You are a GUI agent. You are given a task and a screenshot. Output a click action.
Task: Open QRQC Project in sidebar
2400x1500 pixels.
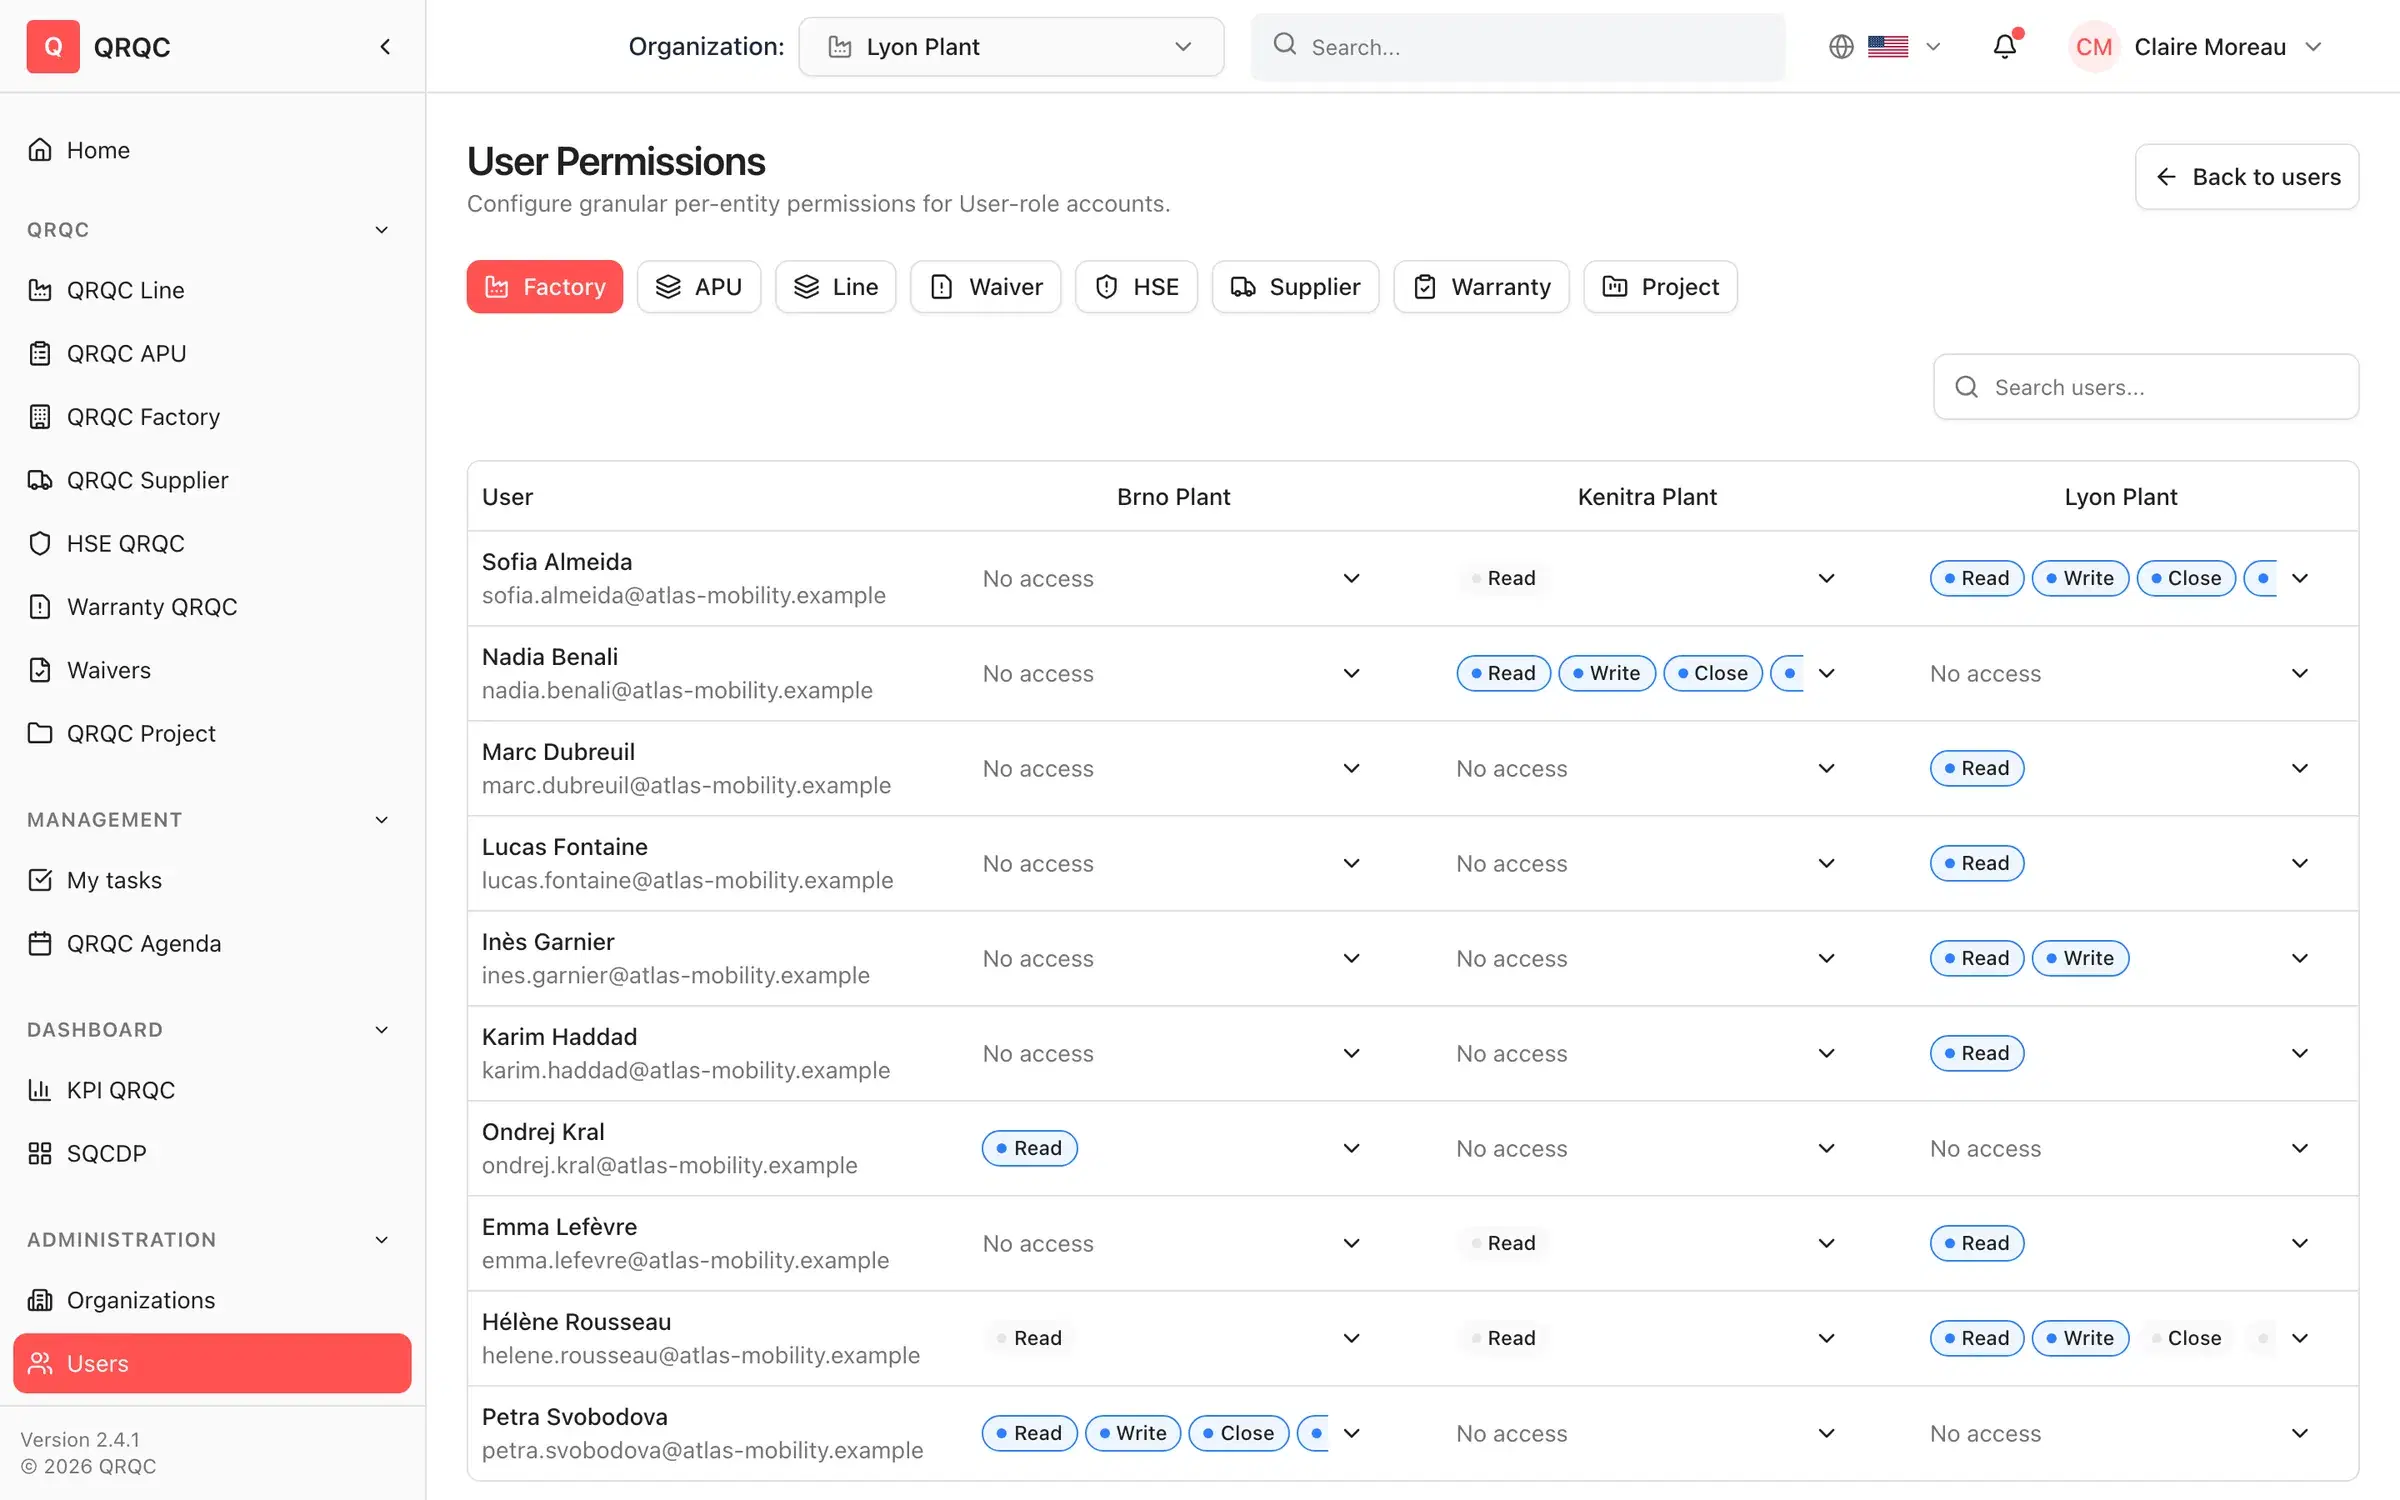(212, 733)
